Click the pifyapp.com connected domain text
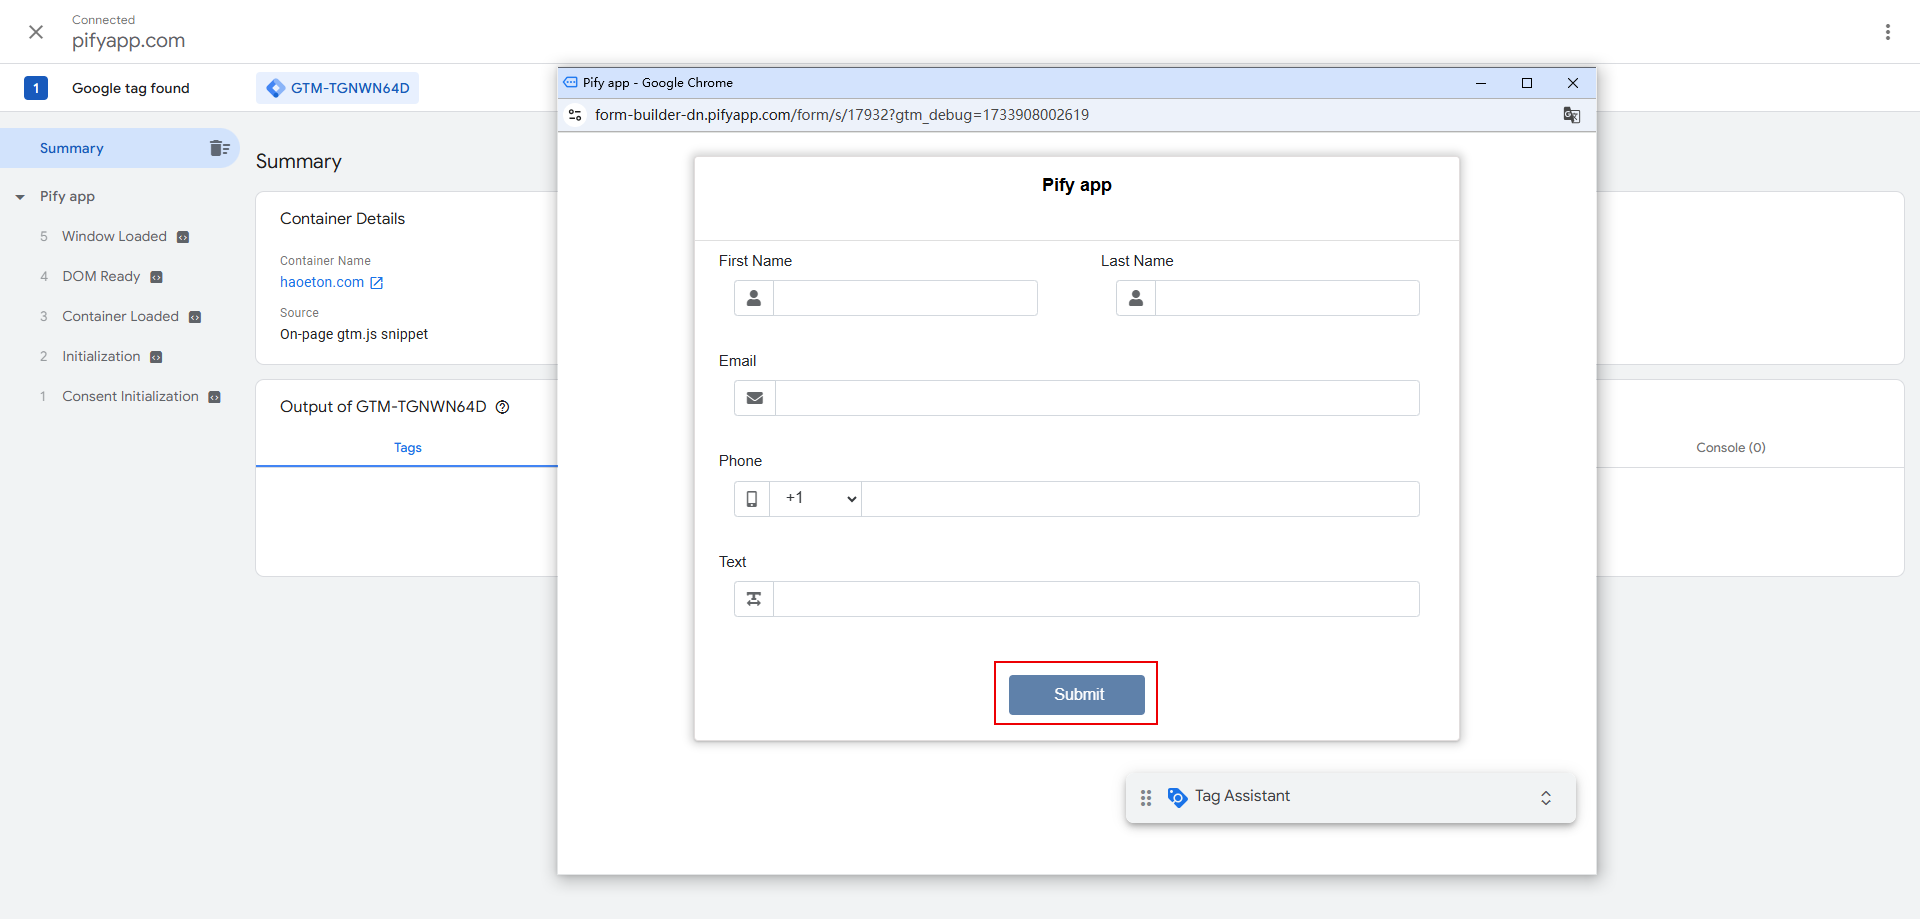The width and height of the screenshot is (1920, 919). (128, 41)
